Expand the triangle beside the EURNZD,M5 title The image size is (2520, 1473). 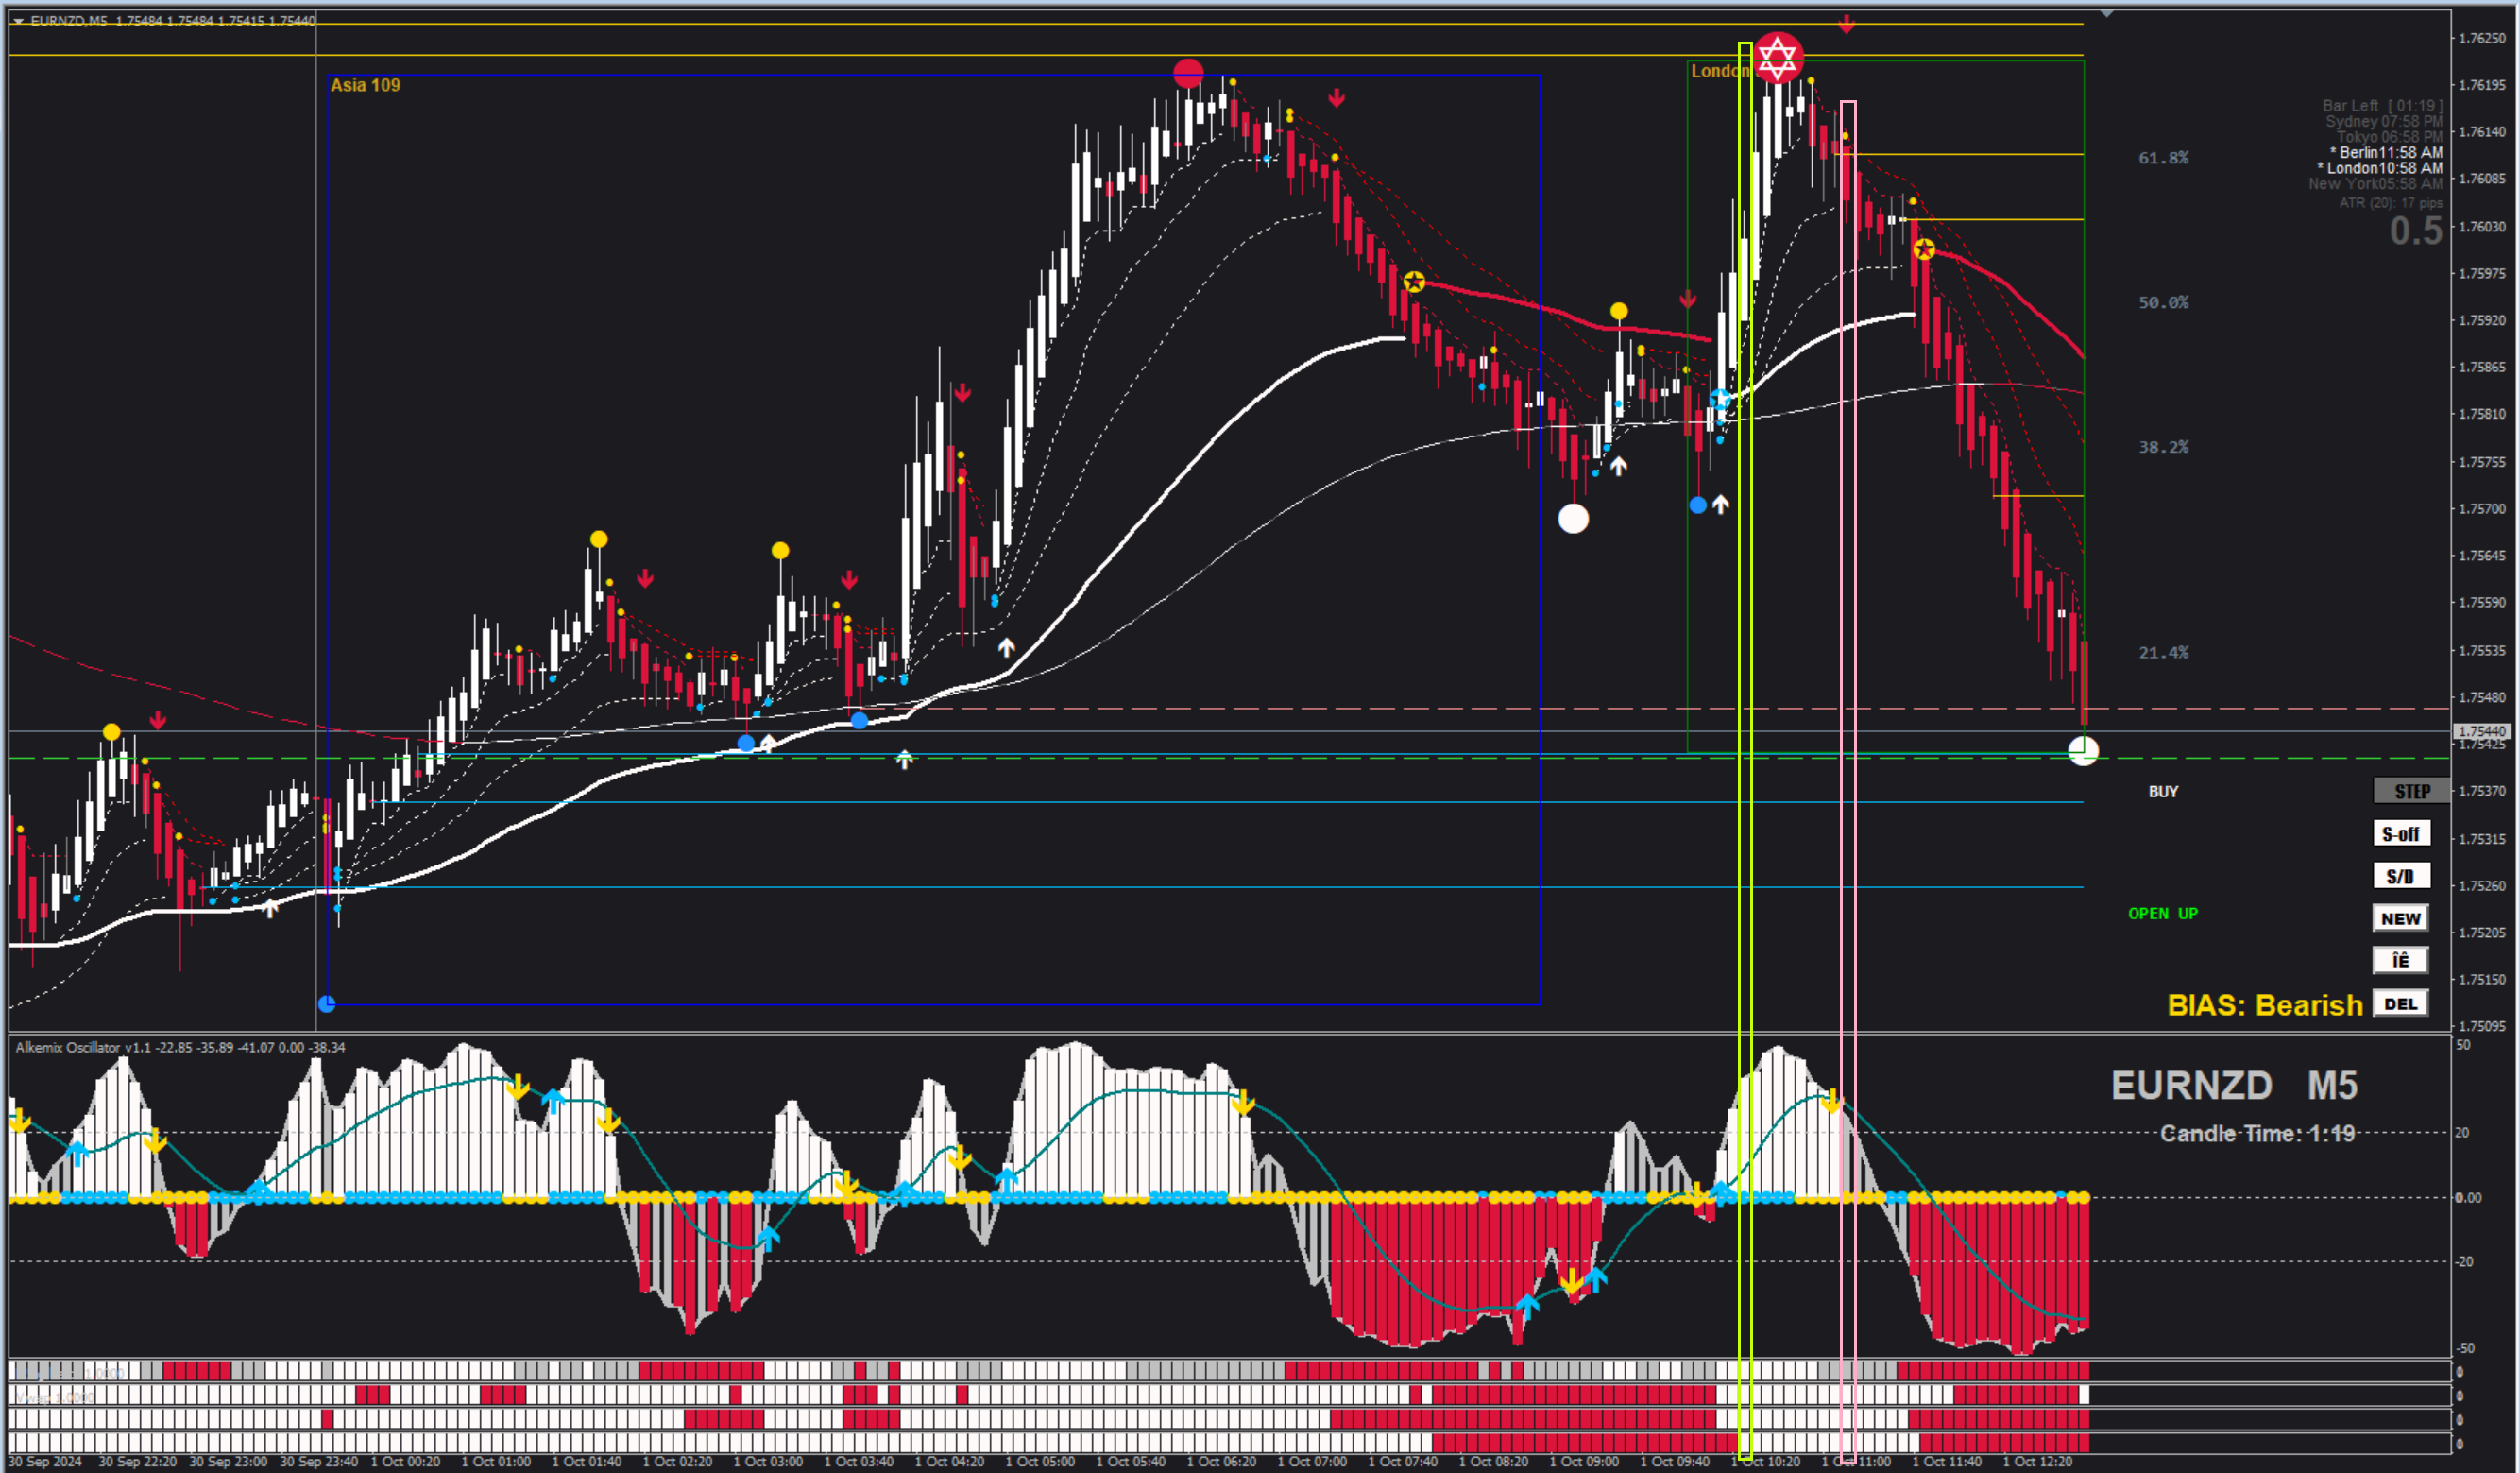click(18, 21)
